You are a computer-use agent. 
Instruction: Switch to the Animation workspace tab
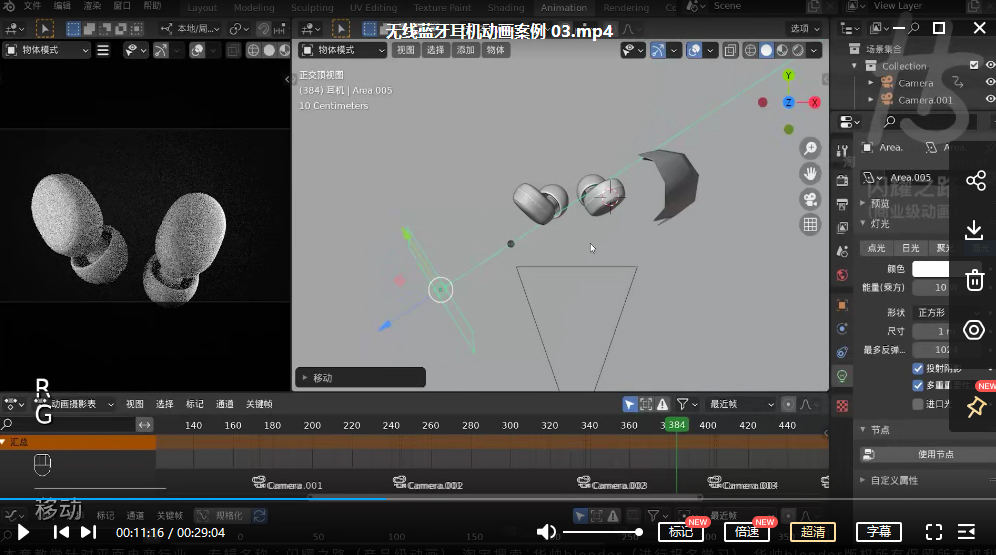564,8
